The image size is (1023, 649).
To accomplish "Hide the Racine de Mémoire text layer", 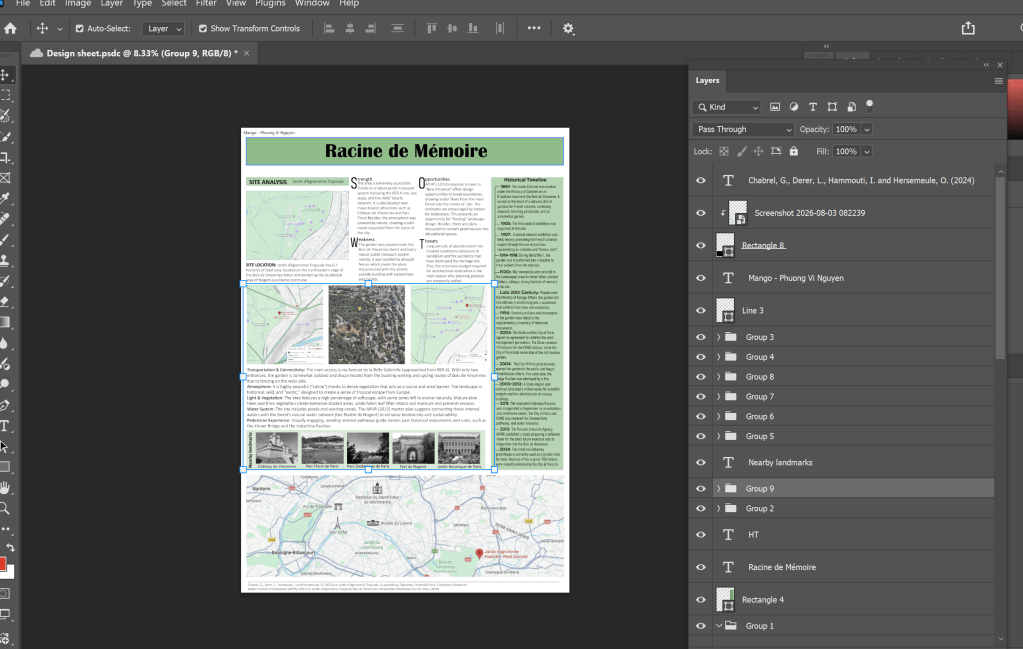I will click(x=701, y=567).
